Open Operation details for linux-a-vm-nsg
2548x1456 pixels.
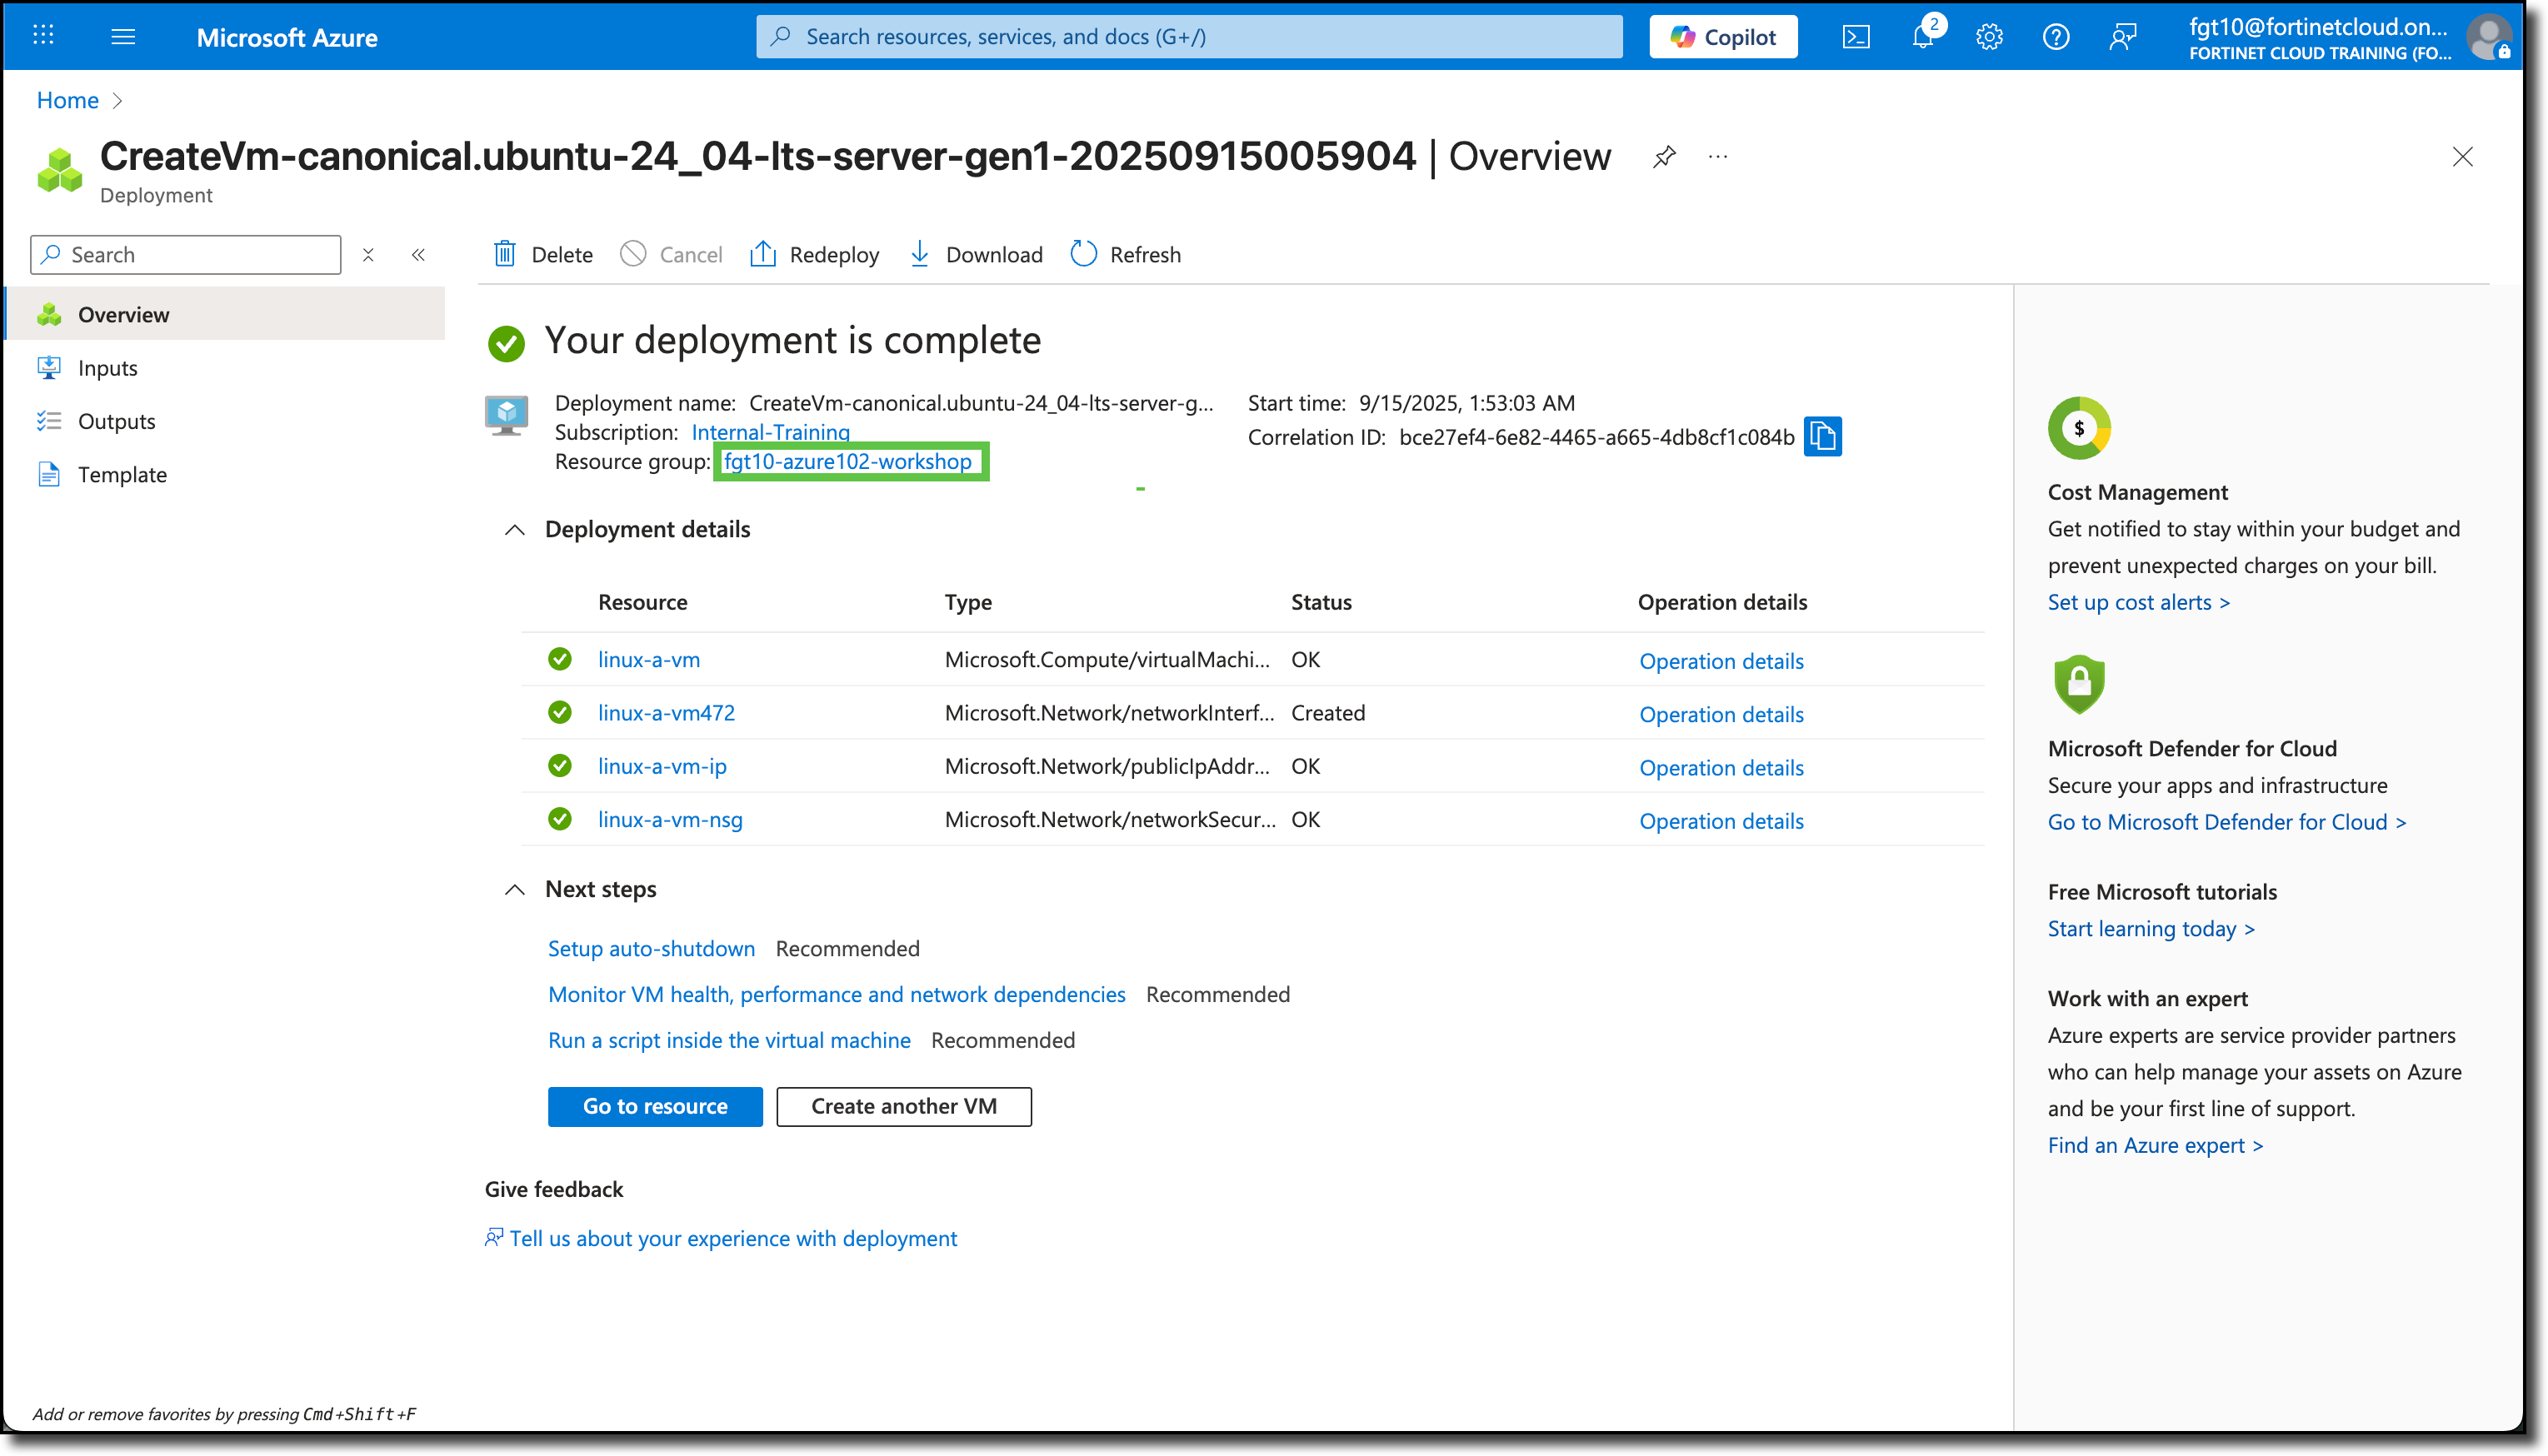coord(1721,820)
